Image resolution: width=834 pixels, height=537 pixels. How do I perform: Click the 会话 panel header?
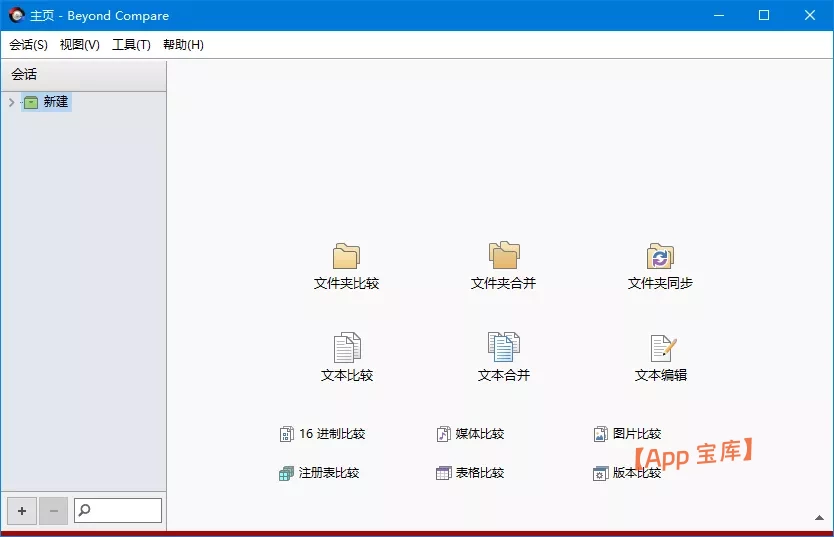tap(84, 75)
